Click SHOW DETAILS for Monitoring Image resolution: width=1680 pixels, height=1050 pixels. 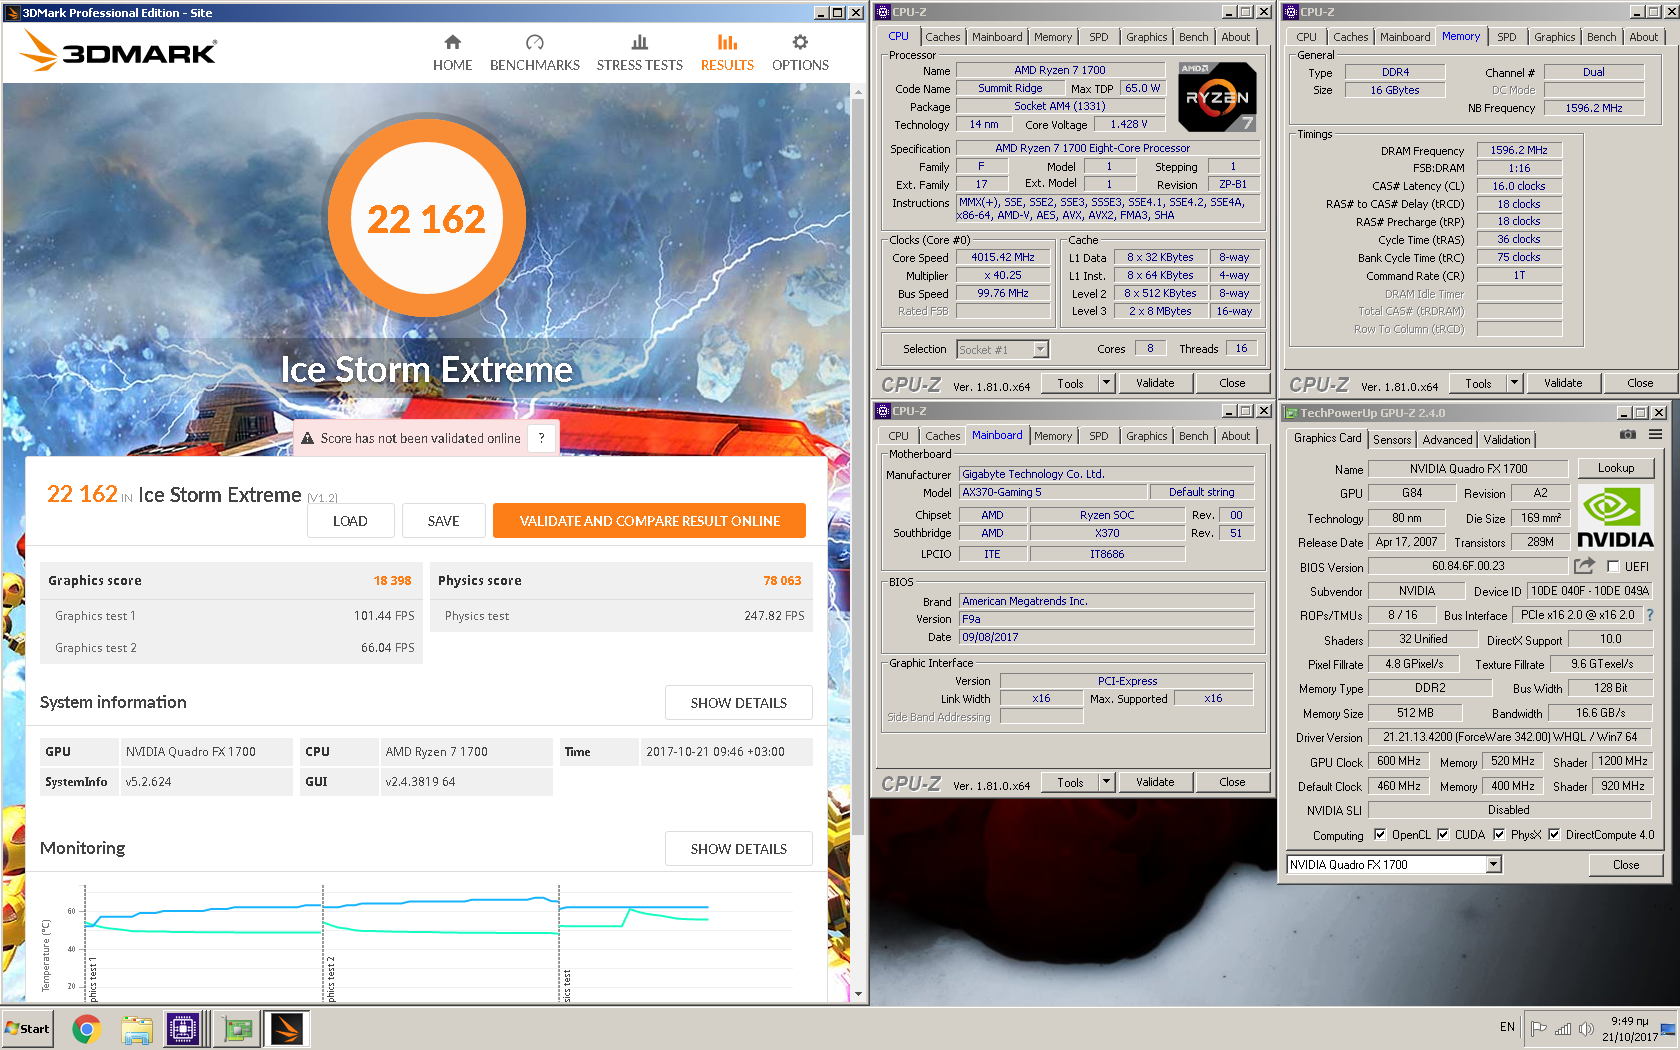(738, 849)
